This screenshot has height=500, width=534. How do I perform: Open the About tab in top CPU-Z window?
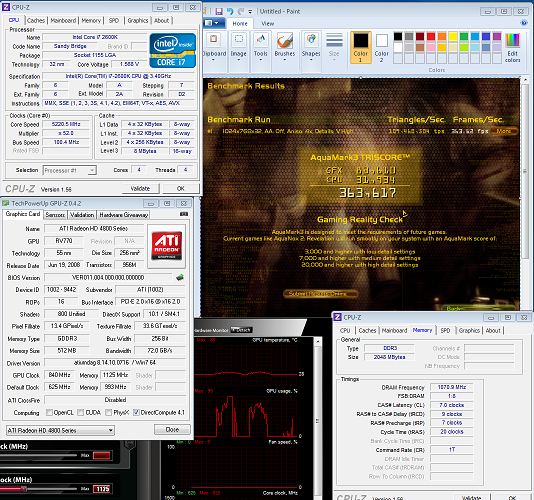point(162,21)
